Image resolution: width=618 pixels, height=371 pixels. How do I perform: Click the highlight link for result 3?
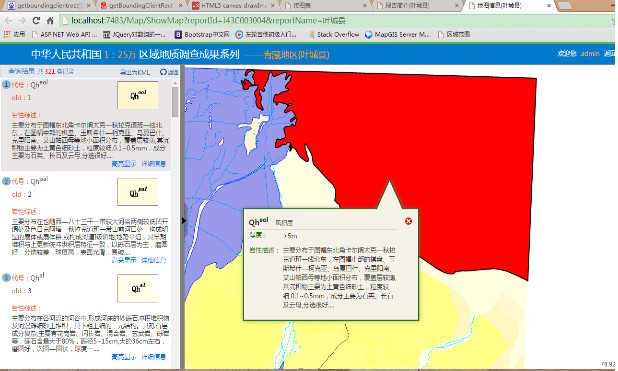(x=123, y=357)
